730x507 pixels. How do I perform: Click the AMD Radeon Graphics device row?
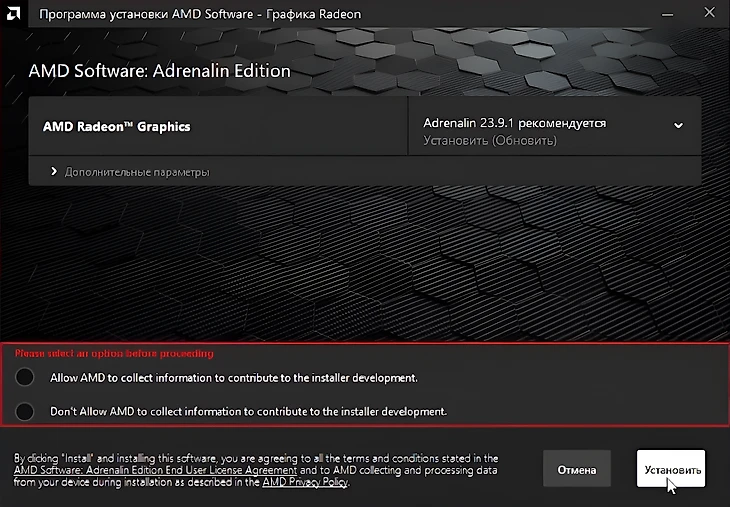tap(117, 127)
